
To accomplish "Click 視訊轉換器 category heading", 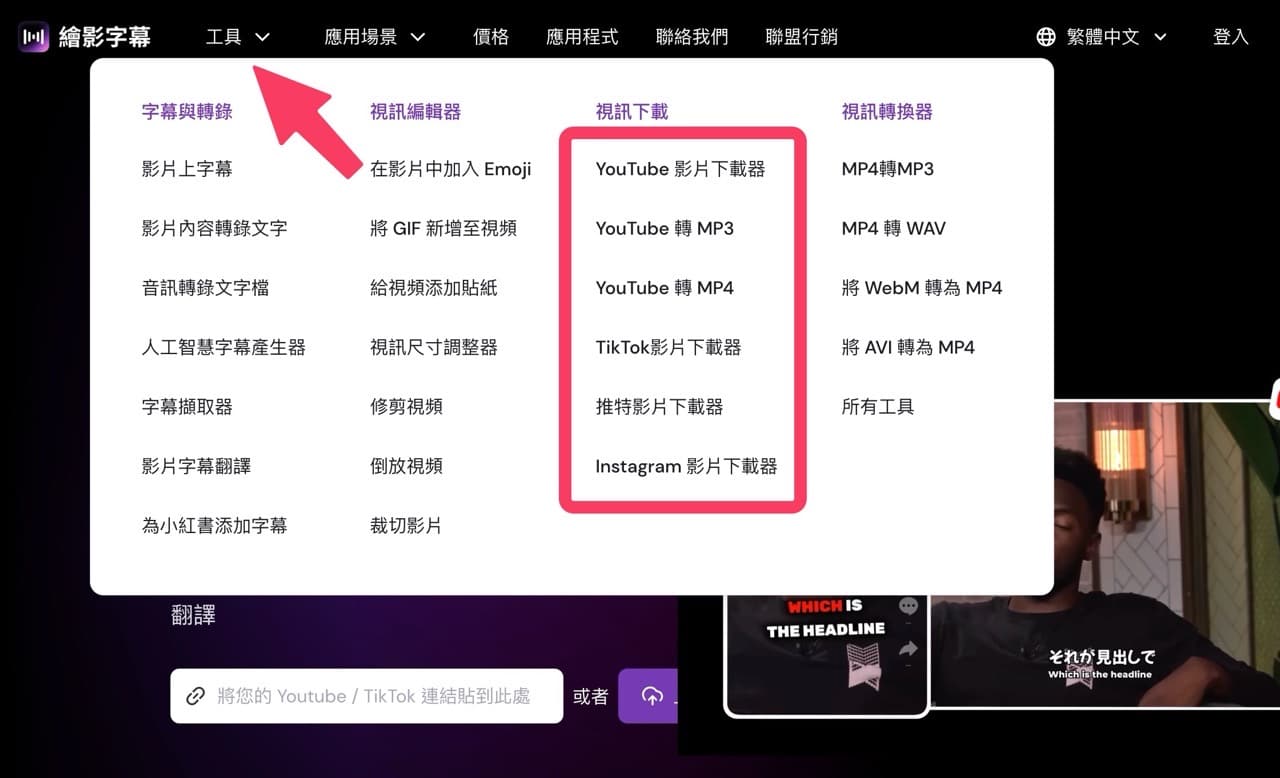I will [887, 111].
